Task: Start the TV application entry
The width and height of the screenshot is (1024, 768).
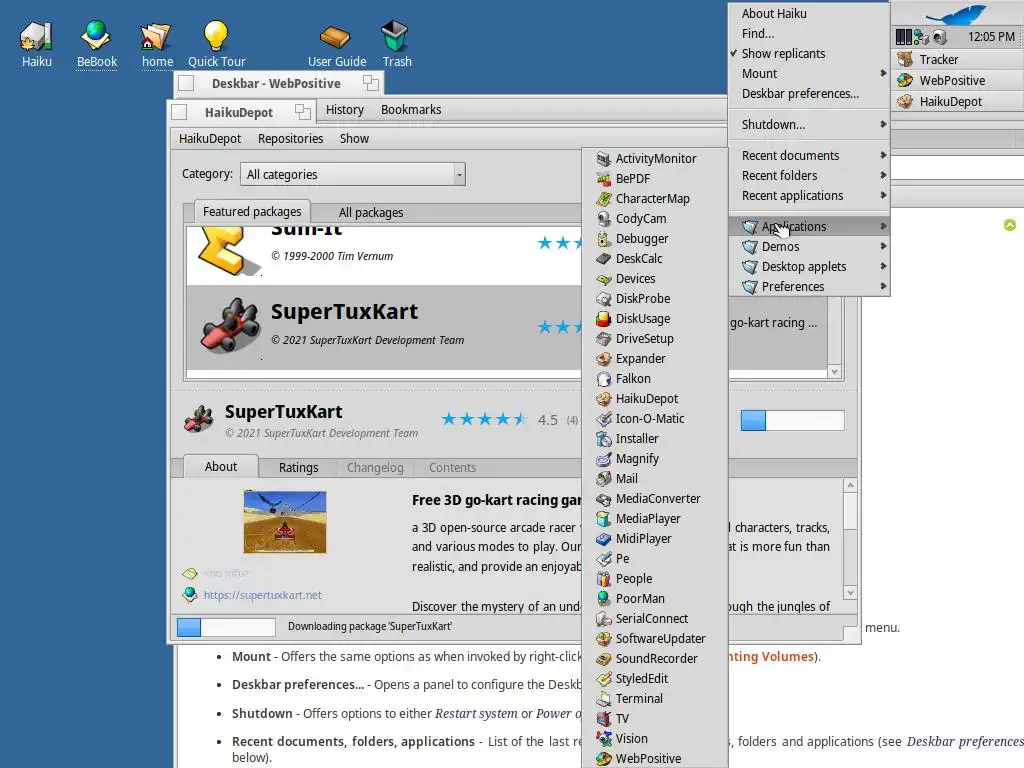Action: (x=654, y=718)
